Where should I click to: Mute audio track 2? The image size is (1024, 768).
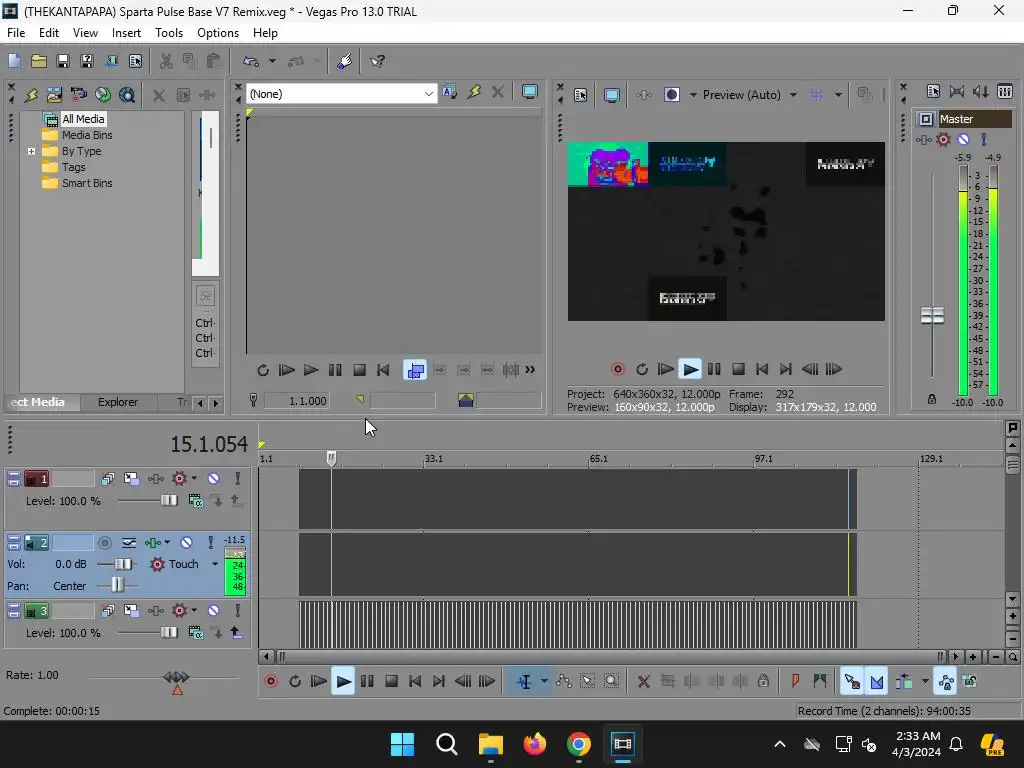(x=187, y=543)
